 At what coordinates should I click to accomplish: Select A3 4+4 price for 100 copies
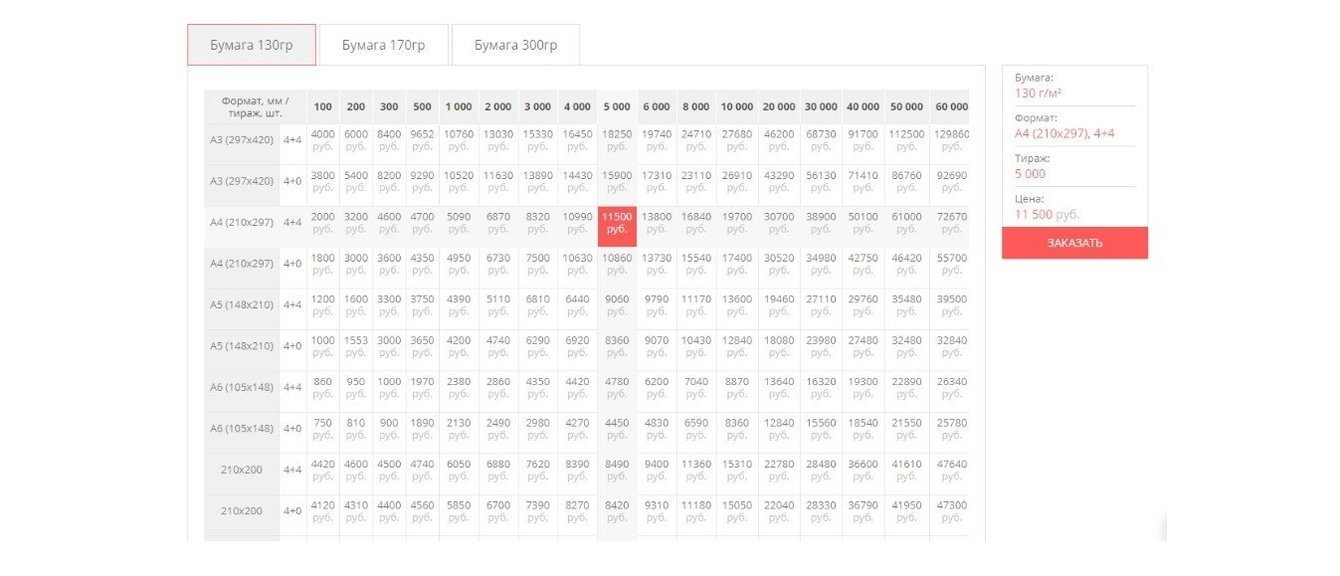[323, 140]
